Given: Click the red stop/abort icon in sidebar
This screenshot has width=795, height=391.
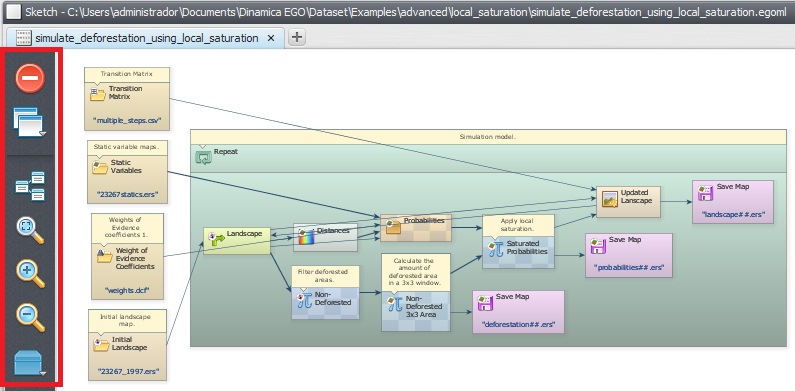Looking at the screenshot, I should pyautogui.click(x=29, y=78).
